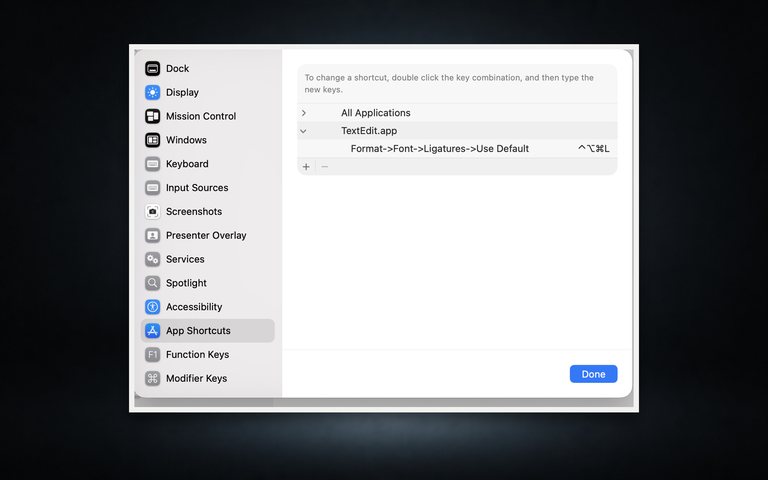Choose Input Sources in sidebar
The width and height of the screenshot is (768, 480).
coord(197,188)
